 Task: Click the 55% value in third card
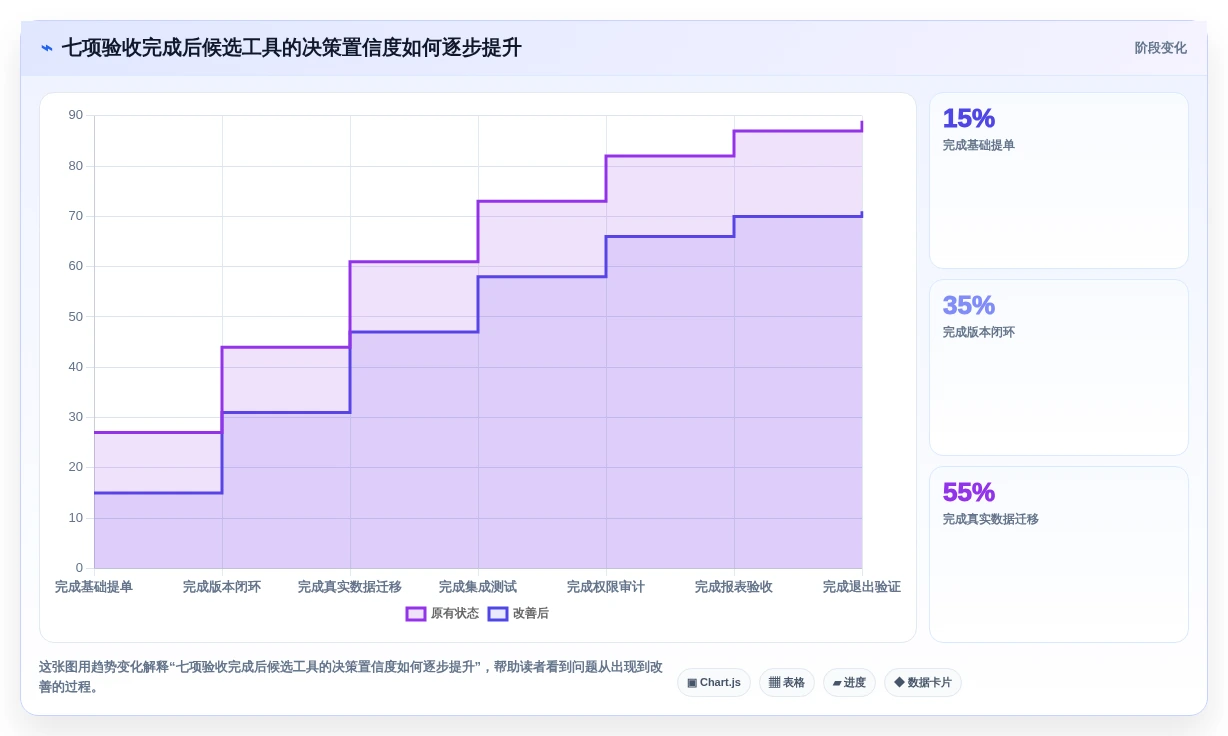point(969,492)
